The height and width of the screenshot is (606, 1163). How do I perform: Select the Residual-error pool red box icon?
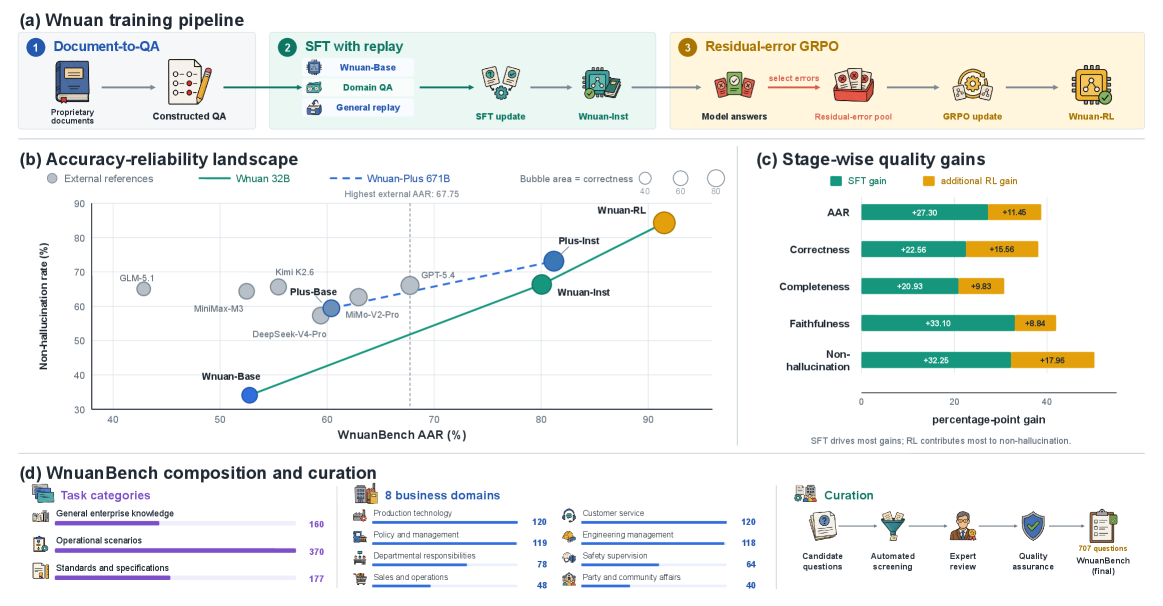coord(853,85)
